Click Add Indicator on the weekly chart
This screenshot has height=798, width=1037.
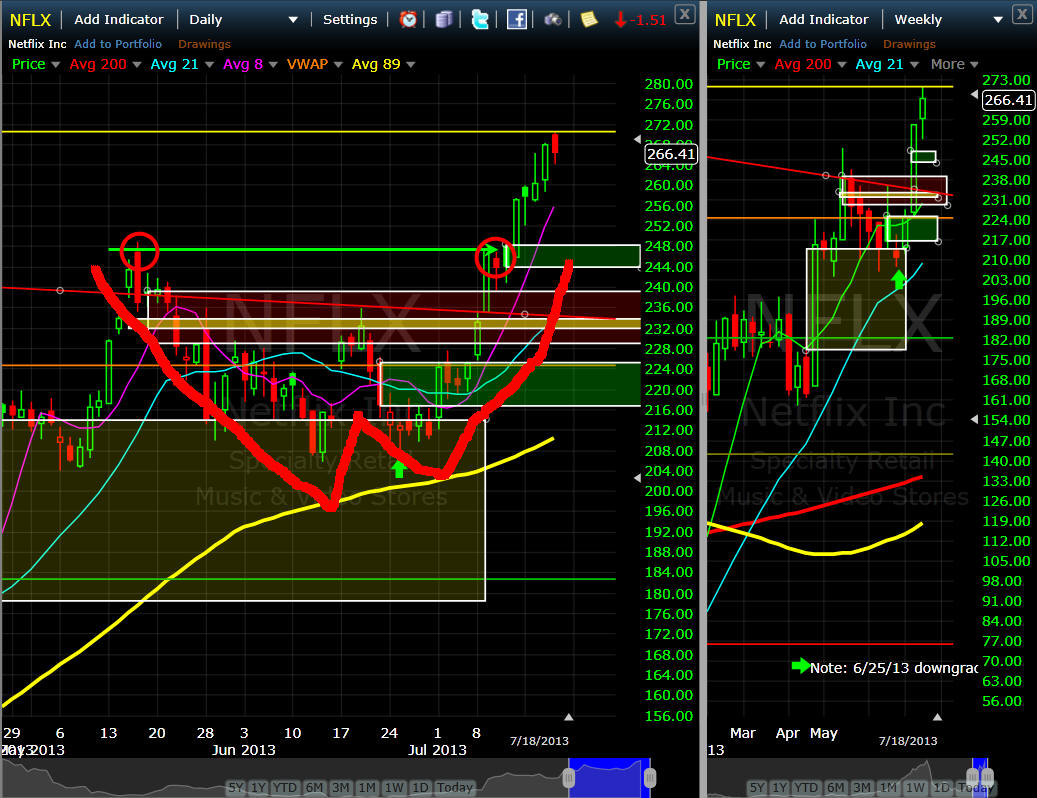coord(823,19)
